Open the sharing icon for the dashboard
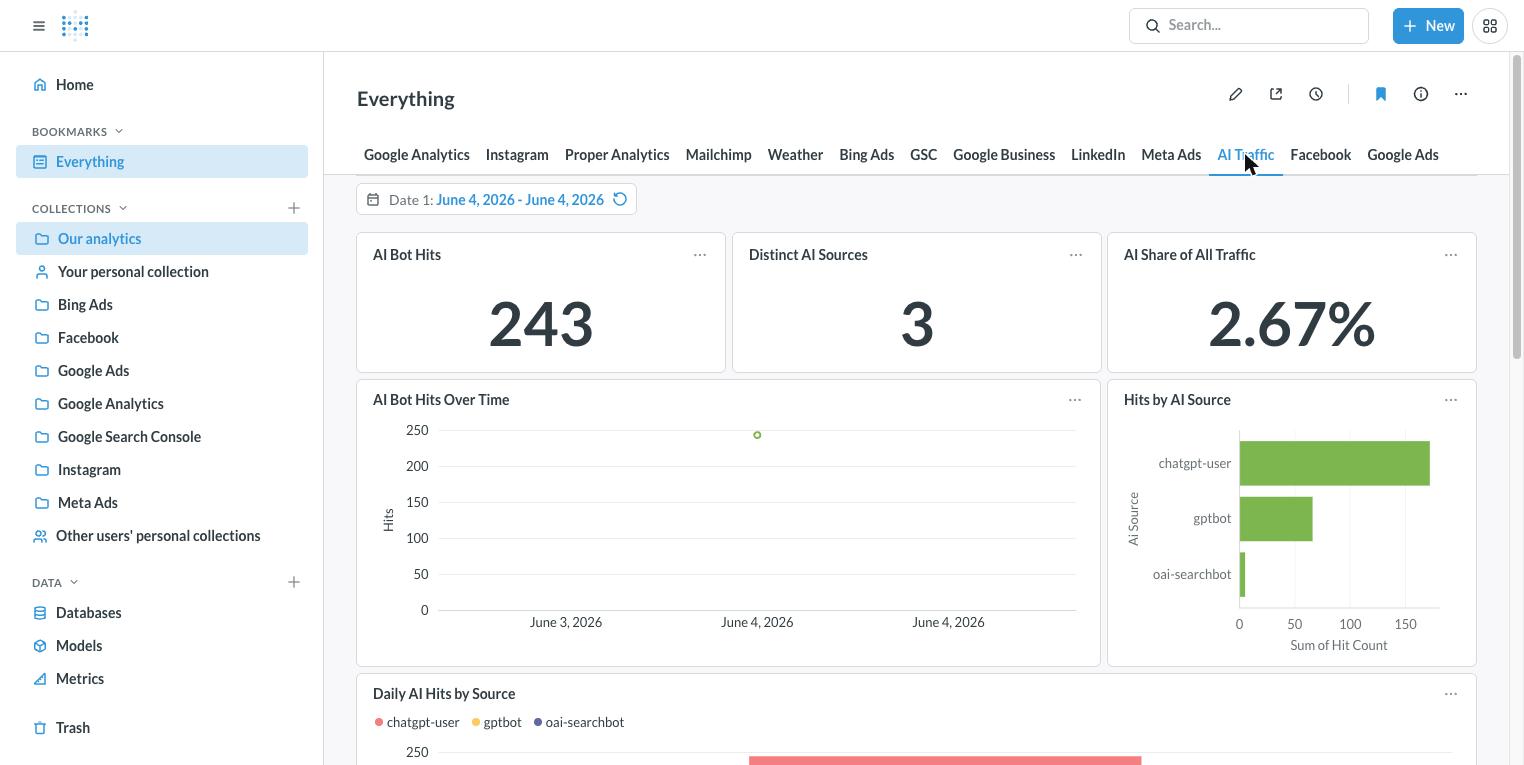 point(1276,94)
